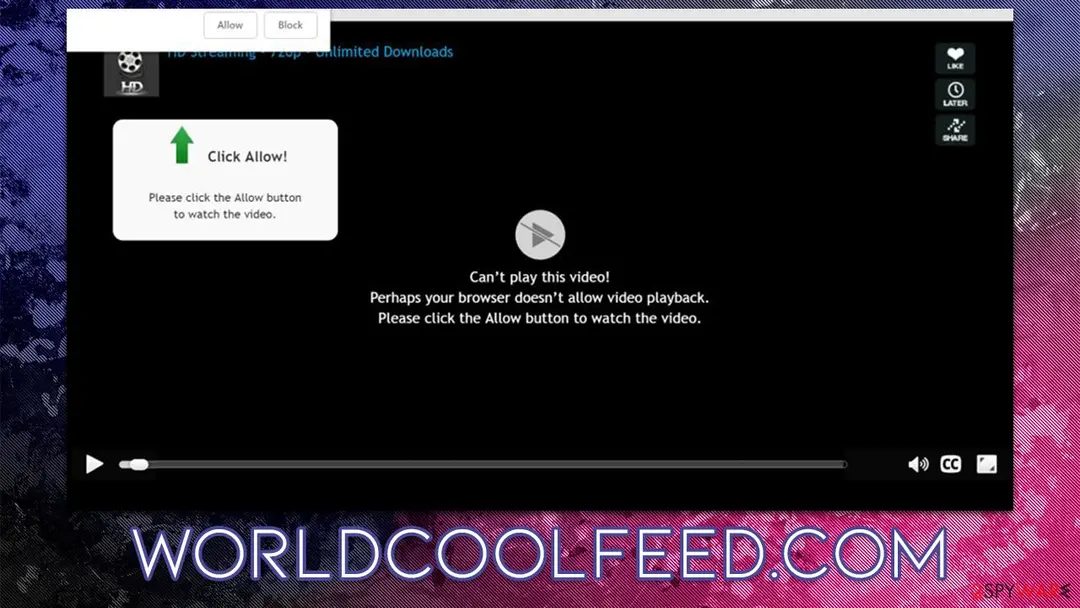Image resolution: width=1080 pixels, height=608 pixels.
Task: Click the Allow button in notification prompt
Action: pos(230,25)
